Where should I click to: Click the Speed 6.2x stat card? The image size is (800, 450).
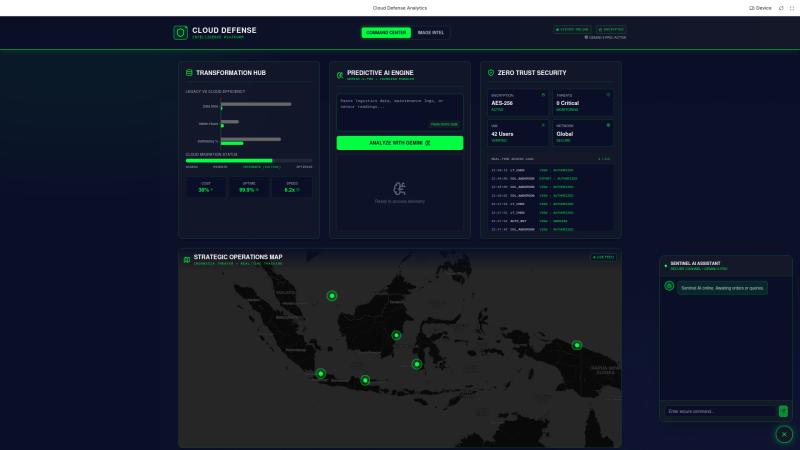click(292, 187)
